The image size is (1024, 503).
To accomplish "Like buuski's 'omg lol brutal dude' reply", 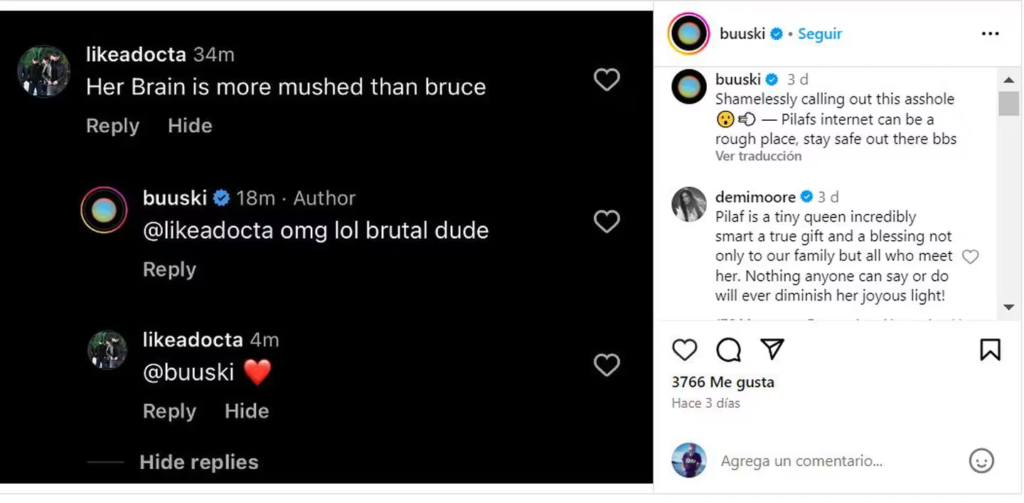I will click(x=607, y=222).
